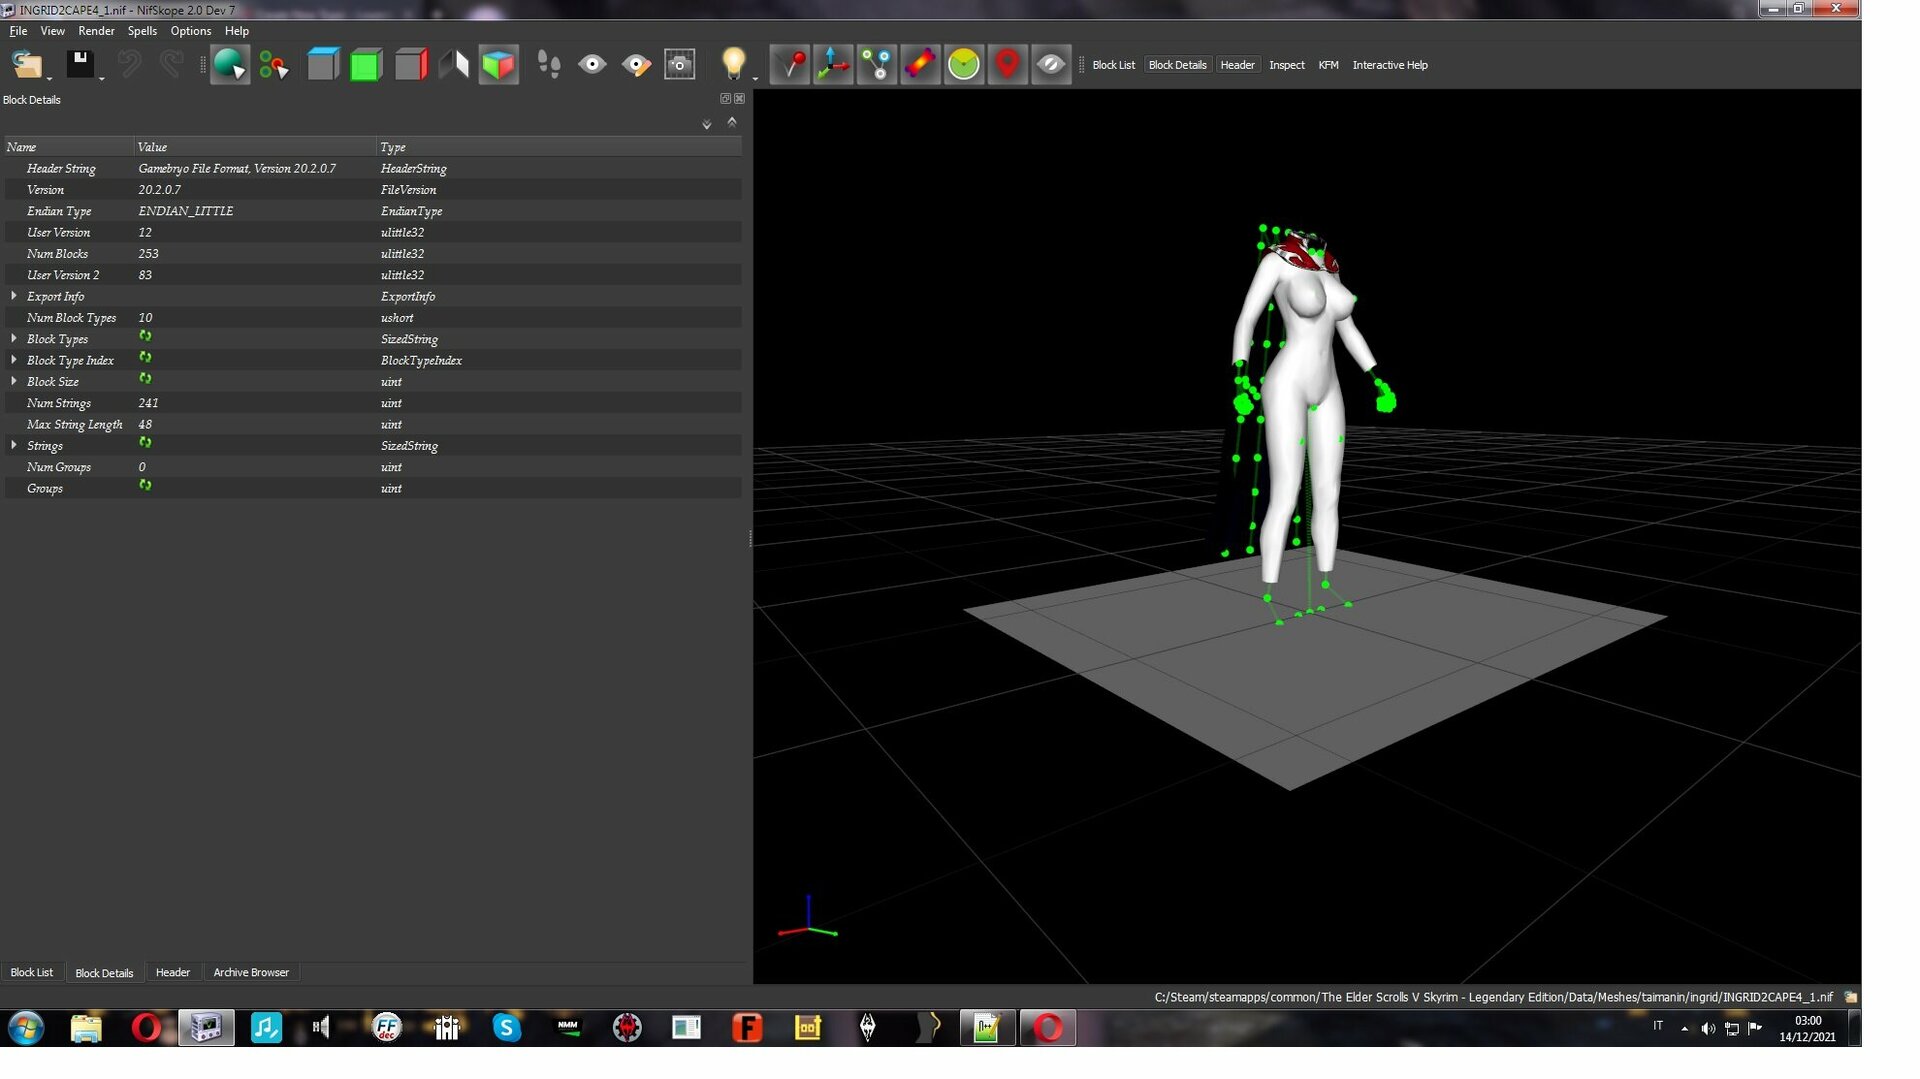Click the expand-all up chevron
Viewport: 1920px width, 1079px height.
pos(732,122)
